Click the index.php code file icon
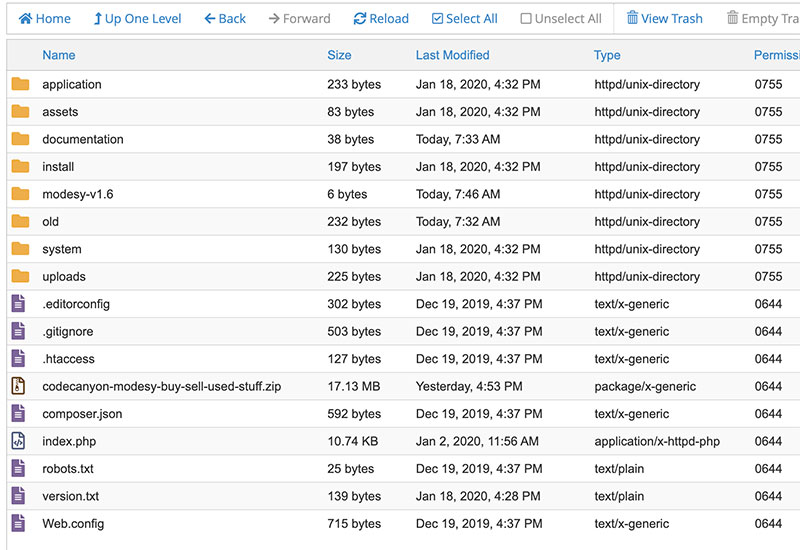The width and height of the screenshot is (800, 550). coord(19,441)
